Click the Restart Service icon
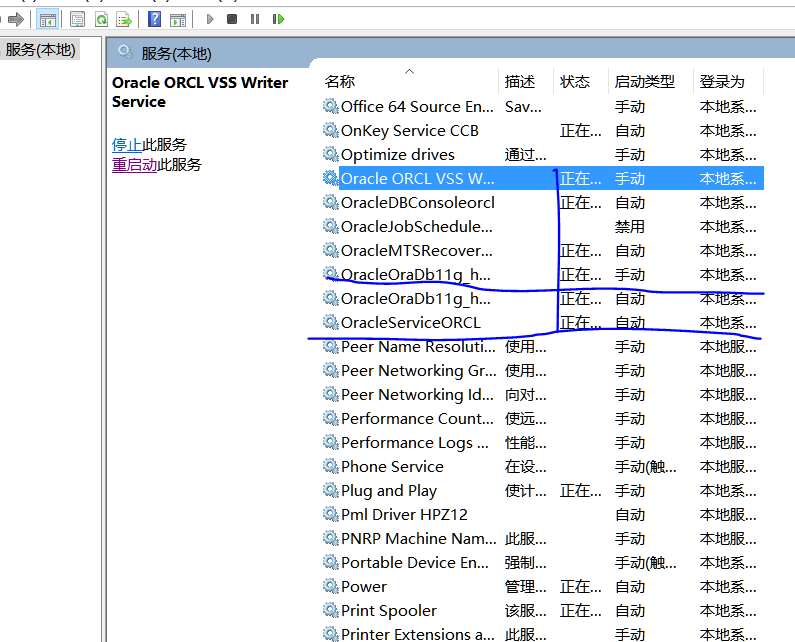Viewport: 795px width, 642px height. coord(278,19)
